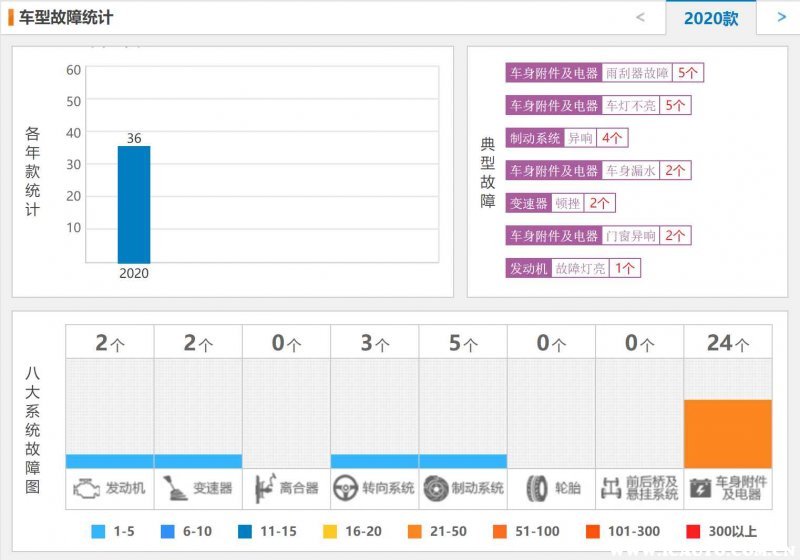800x560 pixels.
Task: Go to previous model year arrow
Action: point(640,17)
